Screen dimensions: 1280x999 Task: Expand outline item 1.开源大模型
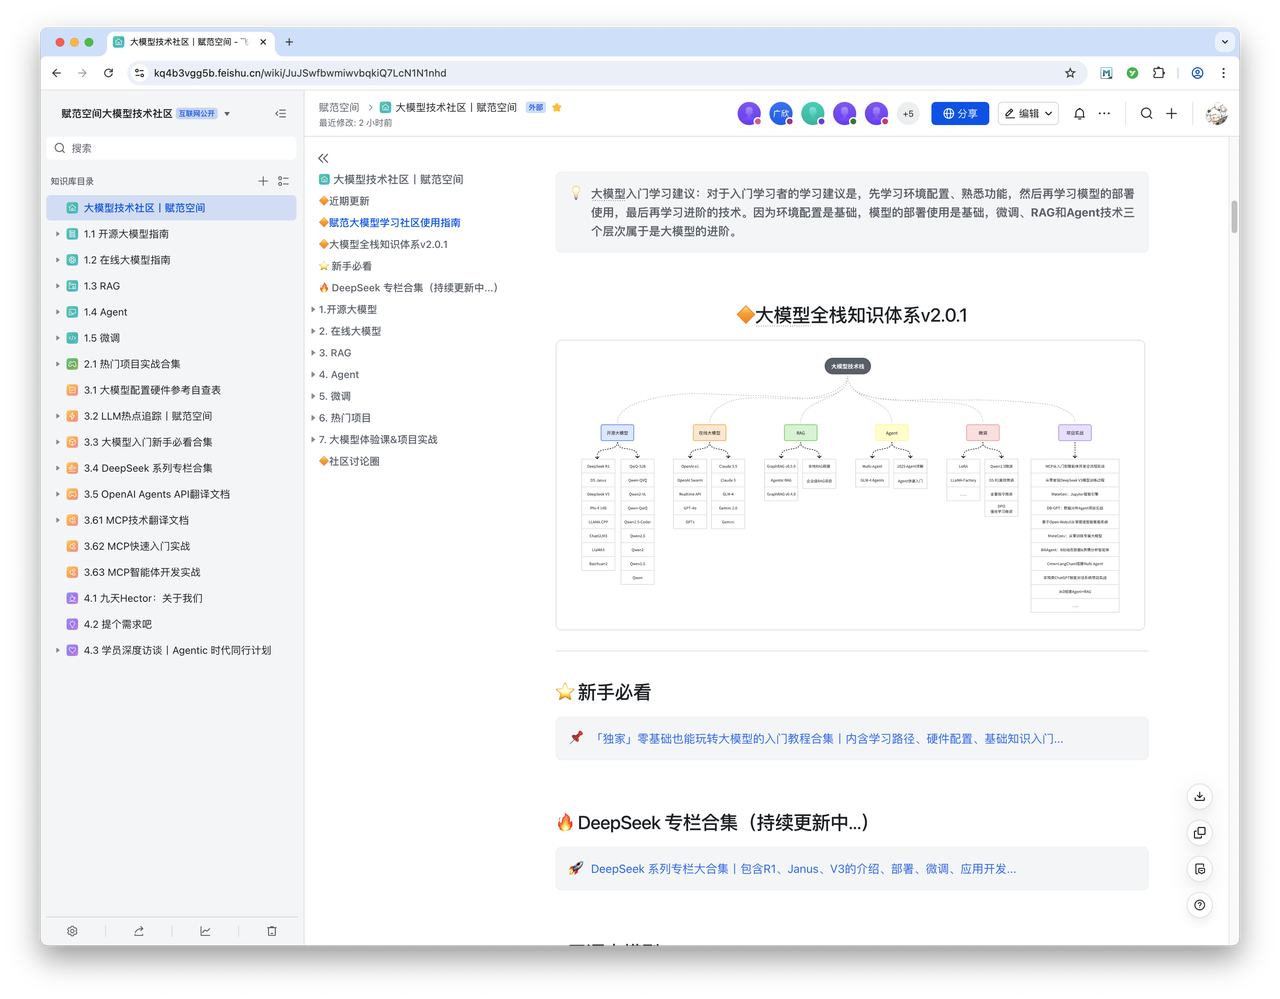click(x=313, y=310)
